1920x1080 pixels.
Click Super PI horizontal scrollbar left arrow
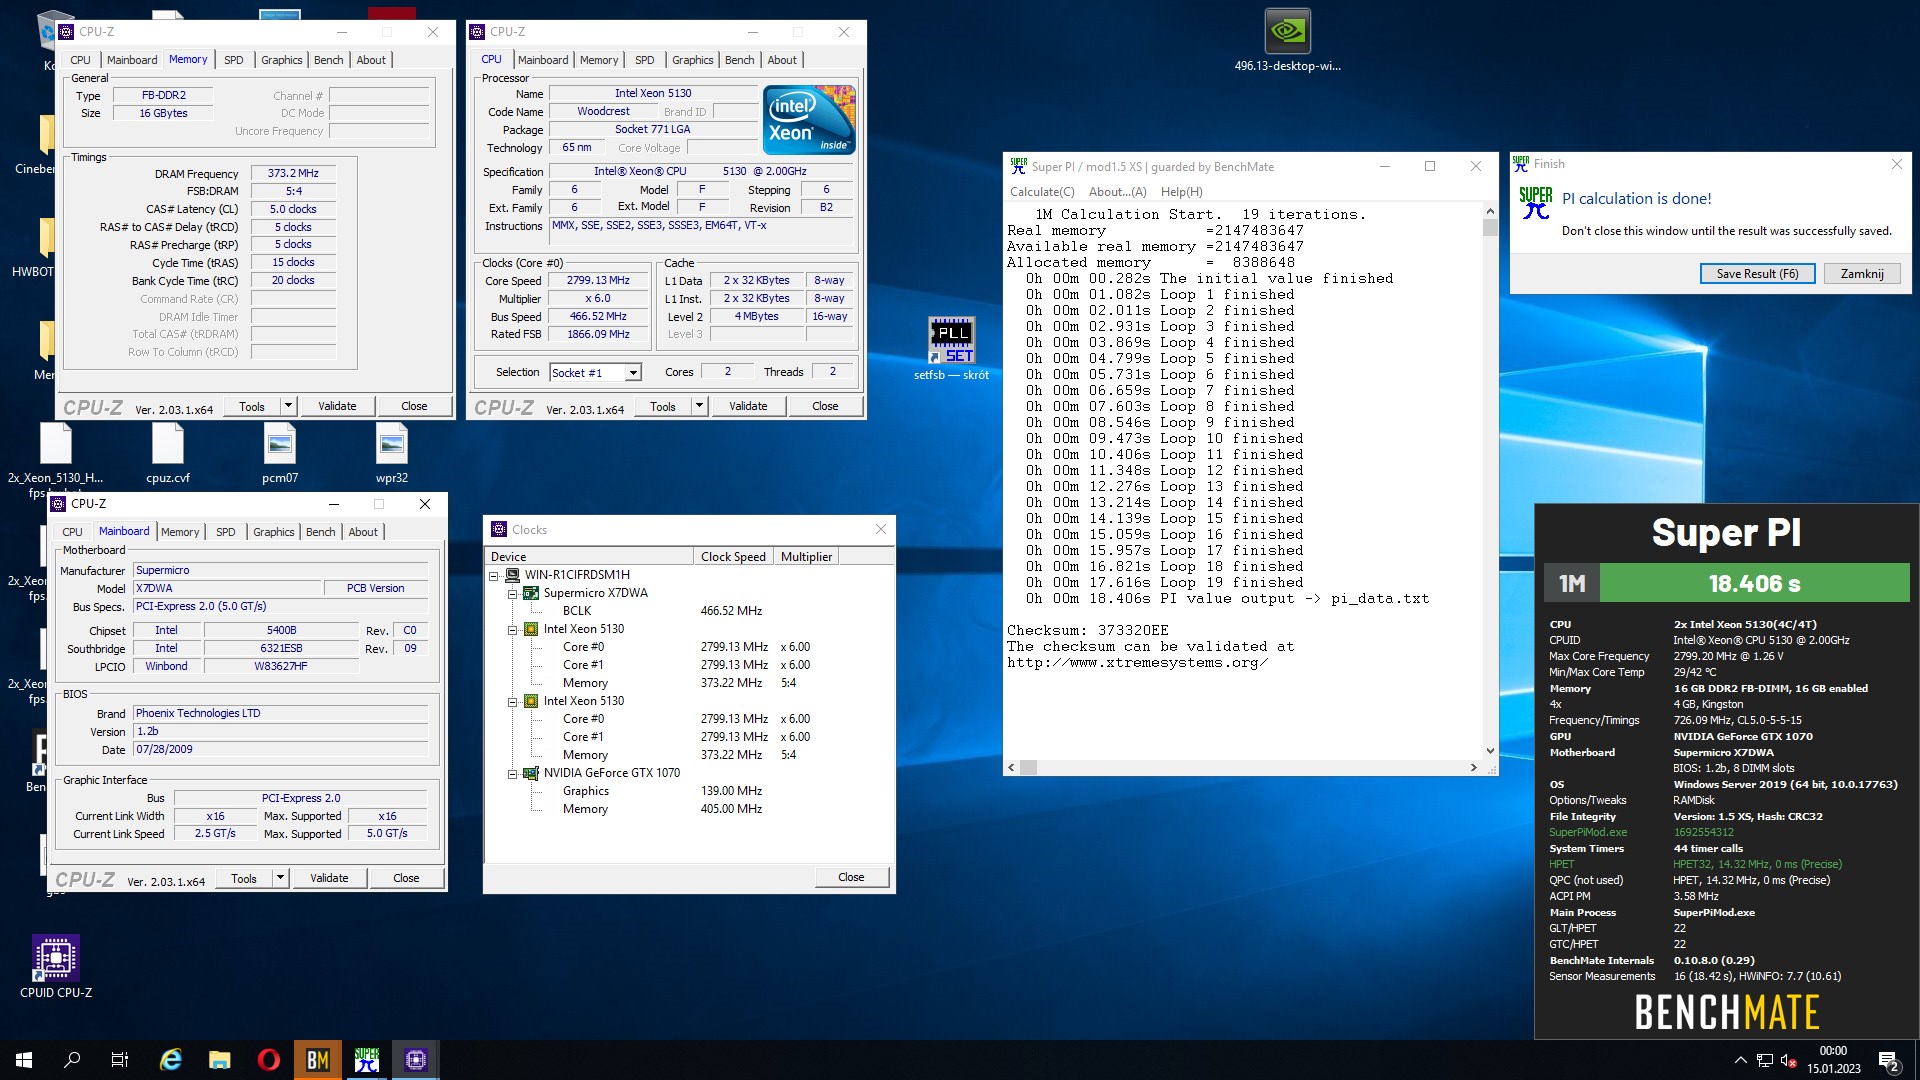coord(1011,768)
